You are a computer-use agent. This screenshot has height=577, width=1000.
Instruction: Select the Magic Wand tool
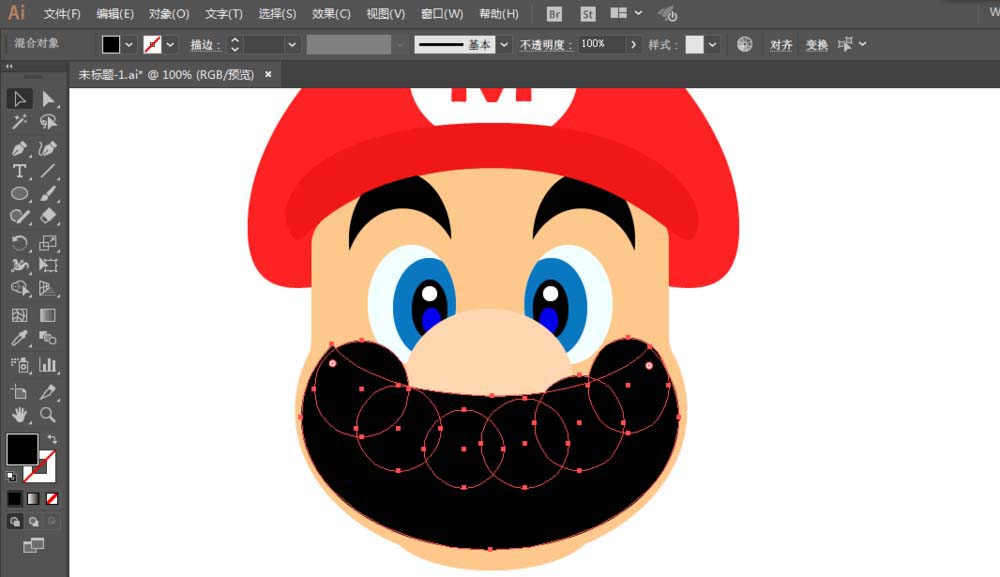click(19, 122)
